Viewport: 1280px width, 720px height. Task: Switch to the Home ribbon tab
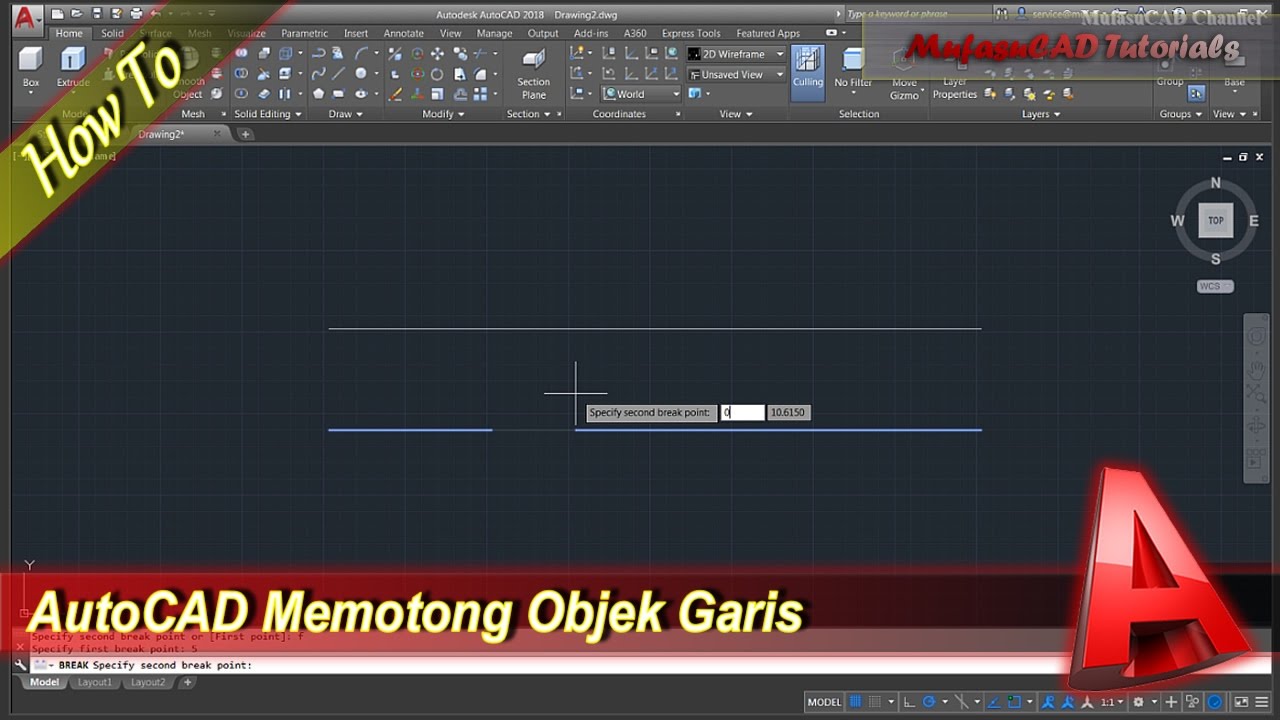[69, 33]
